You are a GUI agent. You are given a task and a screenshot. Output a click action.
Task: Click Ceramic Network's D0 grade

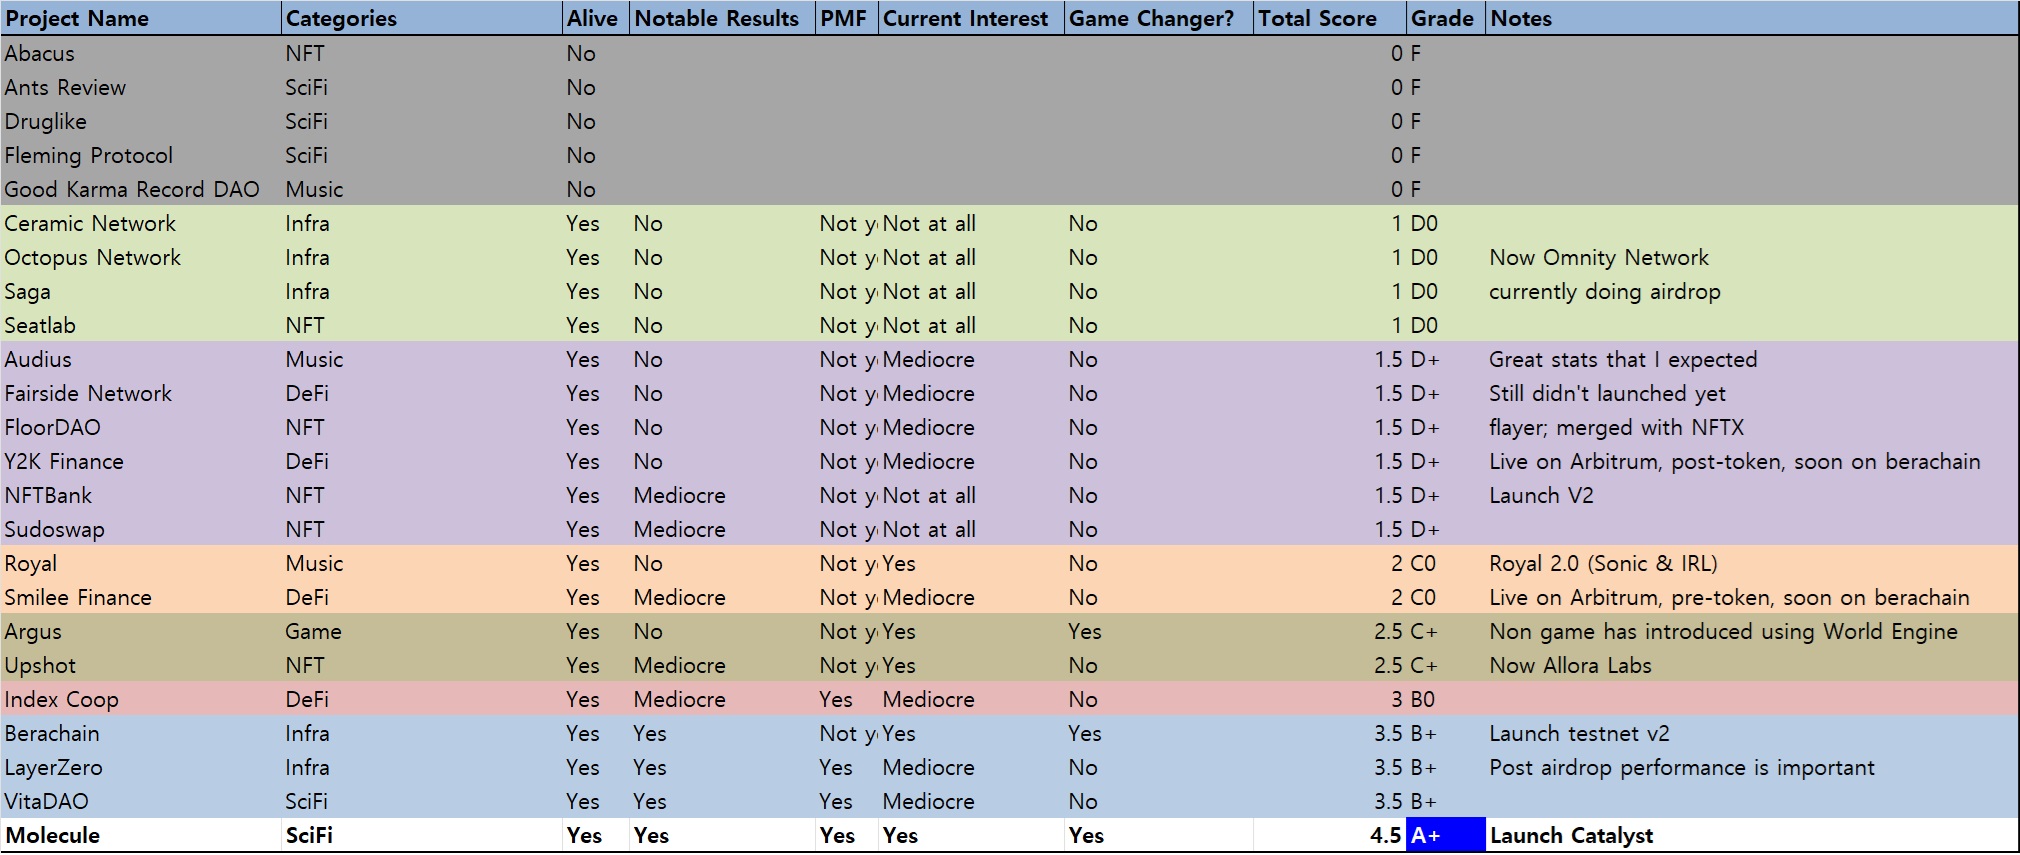(x=1445, y=224)
